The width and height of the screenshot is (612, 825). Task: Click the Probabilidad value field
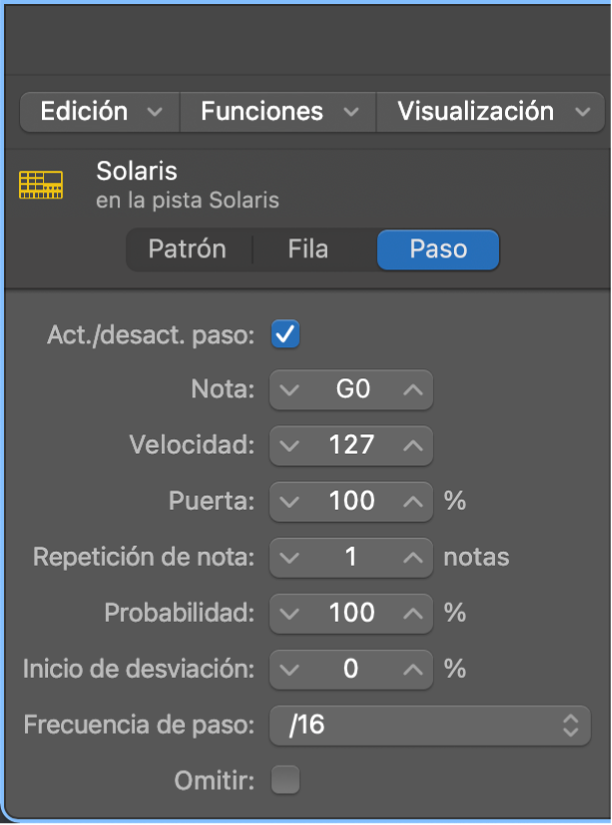[351, 614]
